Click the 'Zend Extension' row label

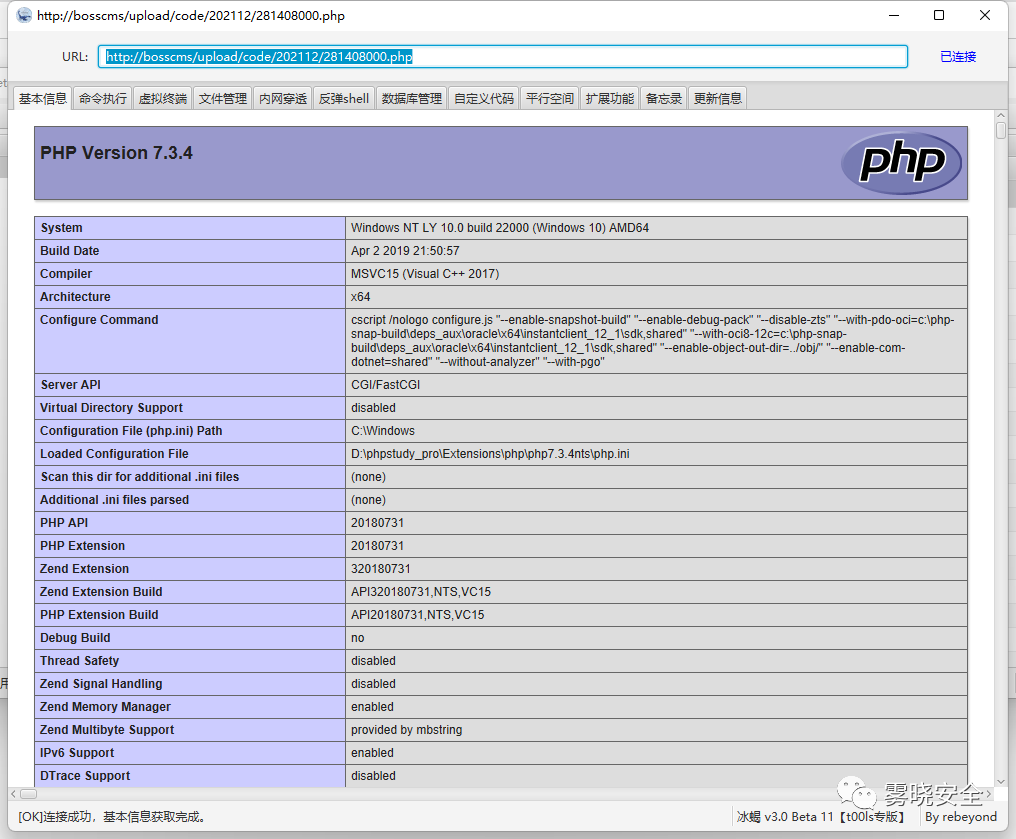click(84, 569)
